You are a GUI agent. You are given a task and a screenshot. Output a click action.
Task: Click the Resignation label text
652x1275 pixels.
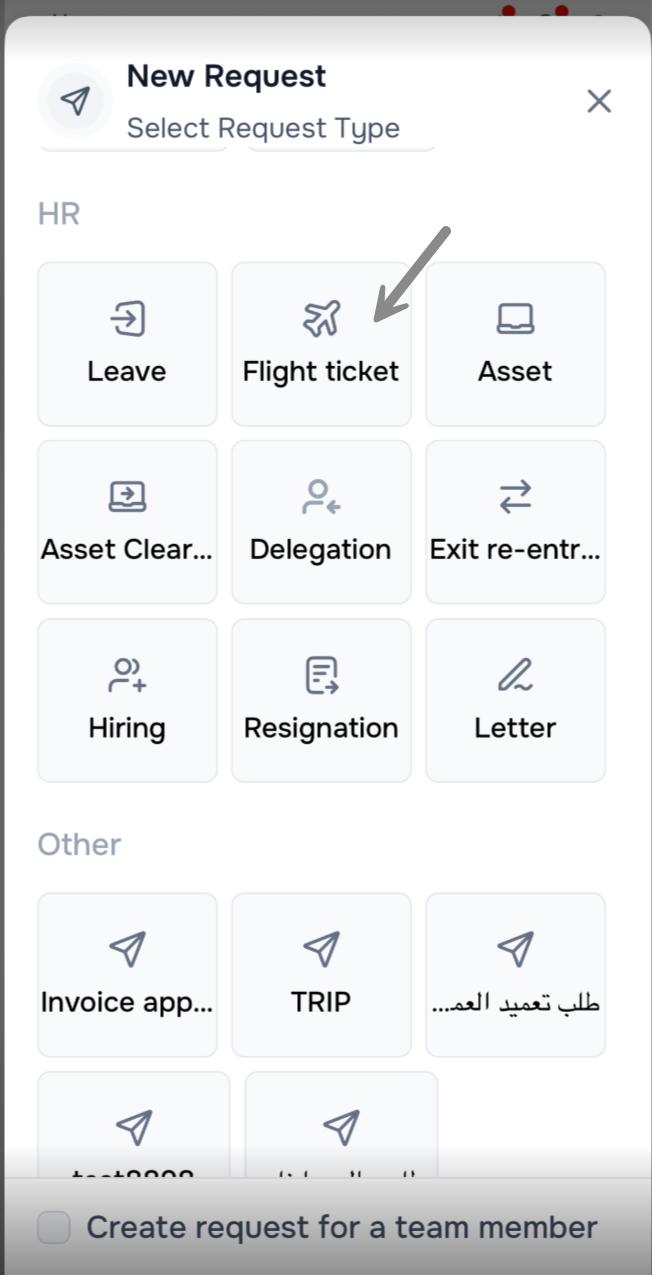point(321,728)
